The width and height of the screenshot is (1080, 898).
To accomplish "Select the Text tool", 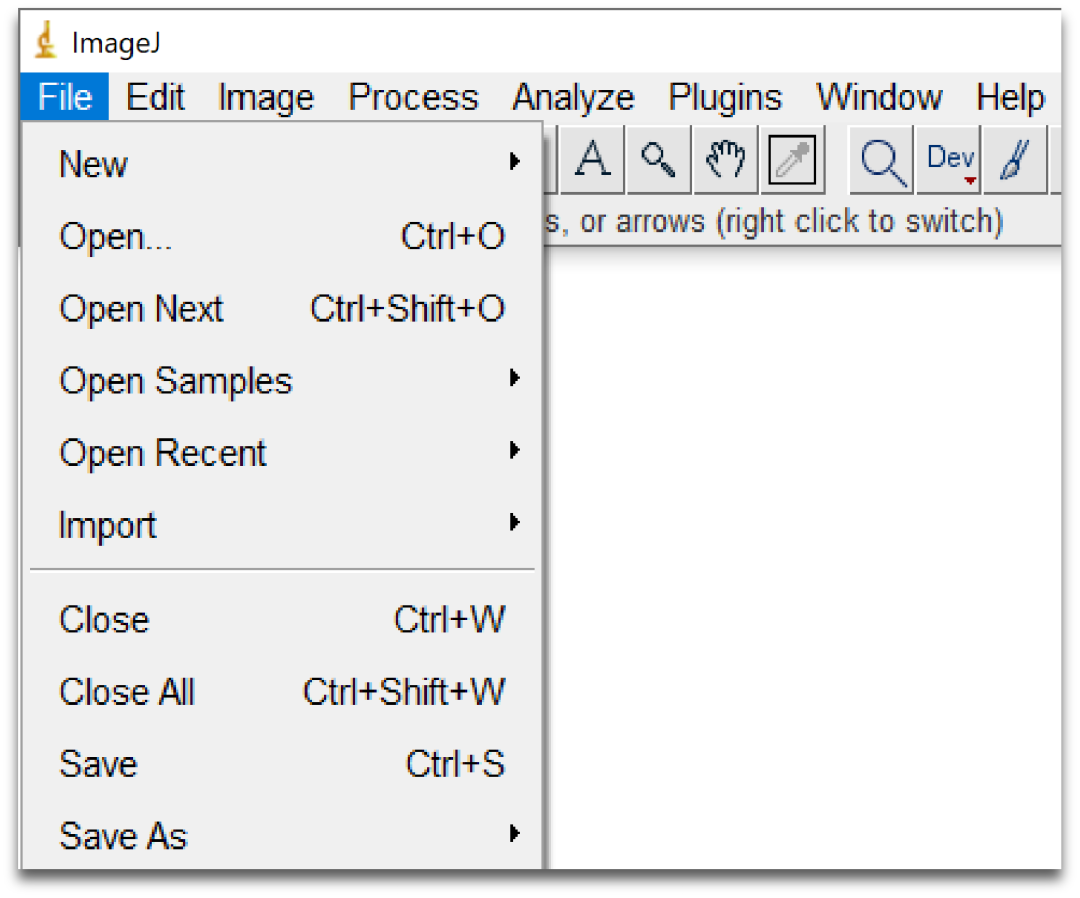I will 593,161.
